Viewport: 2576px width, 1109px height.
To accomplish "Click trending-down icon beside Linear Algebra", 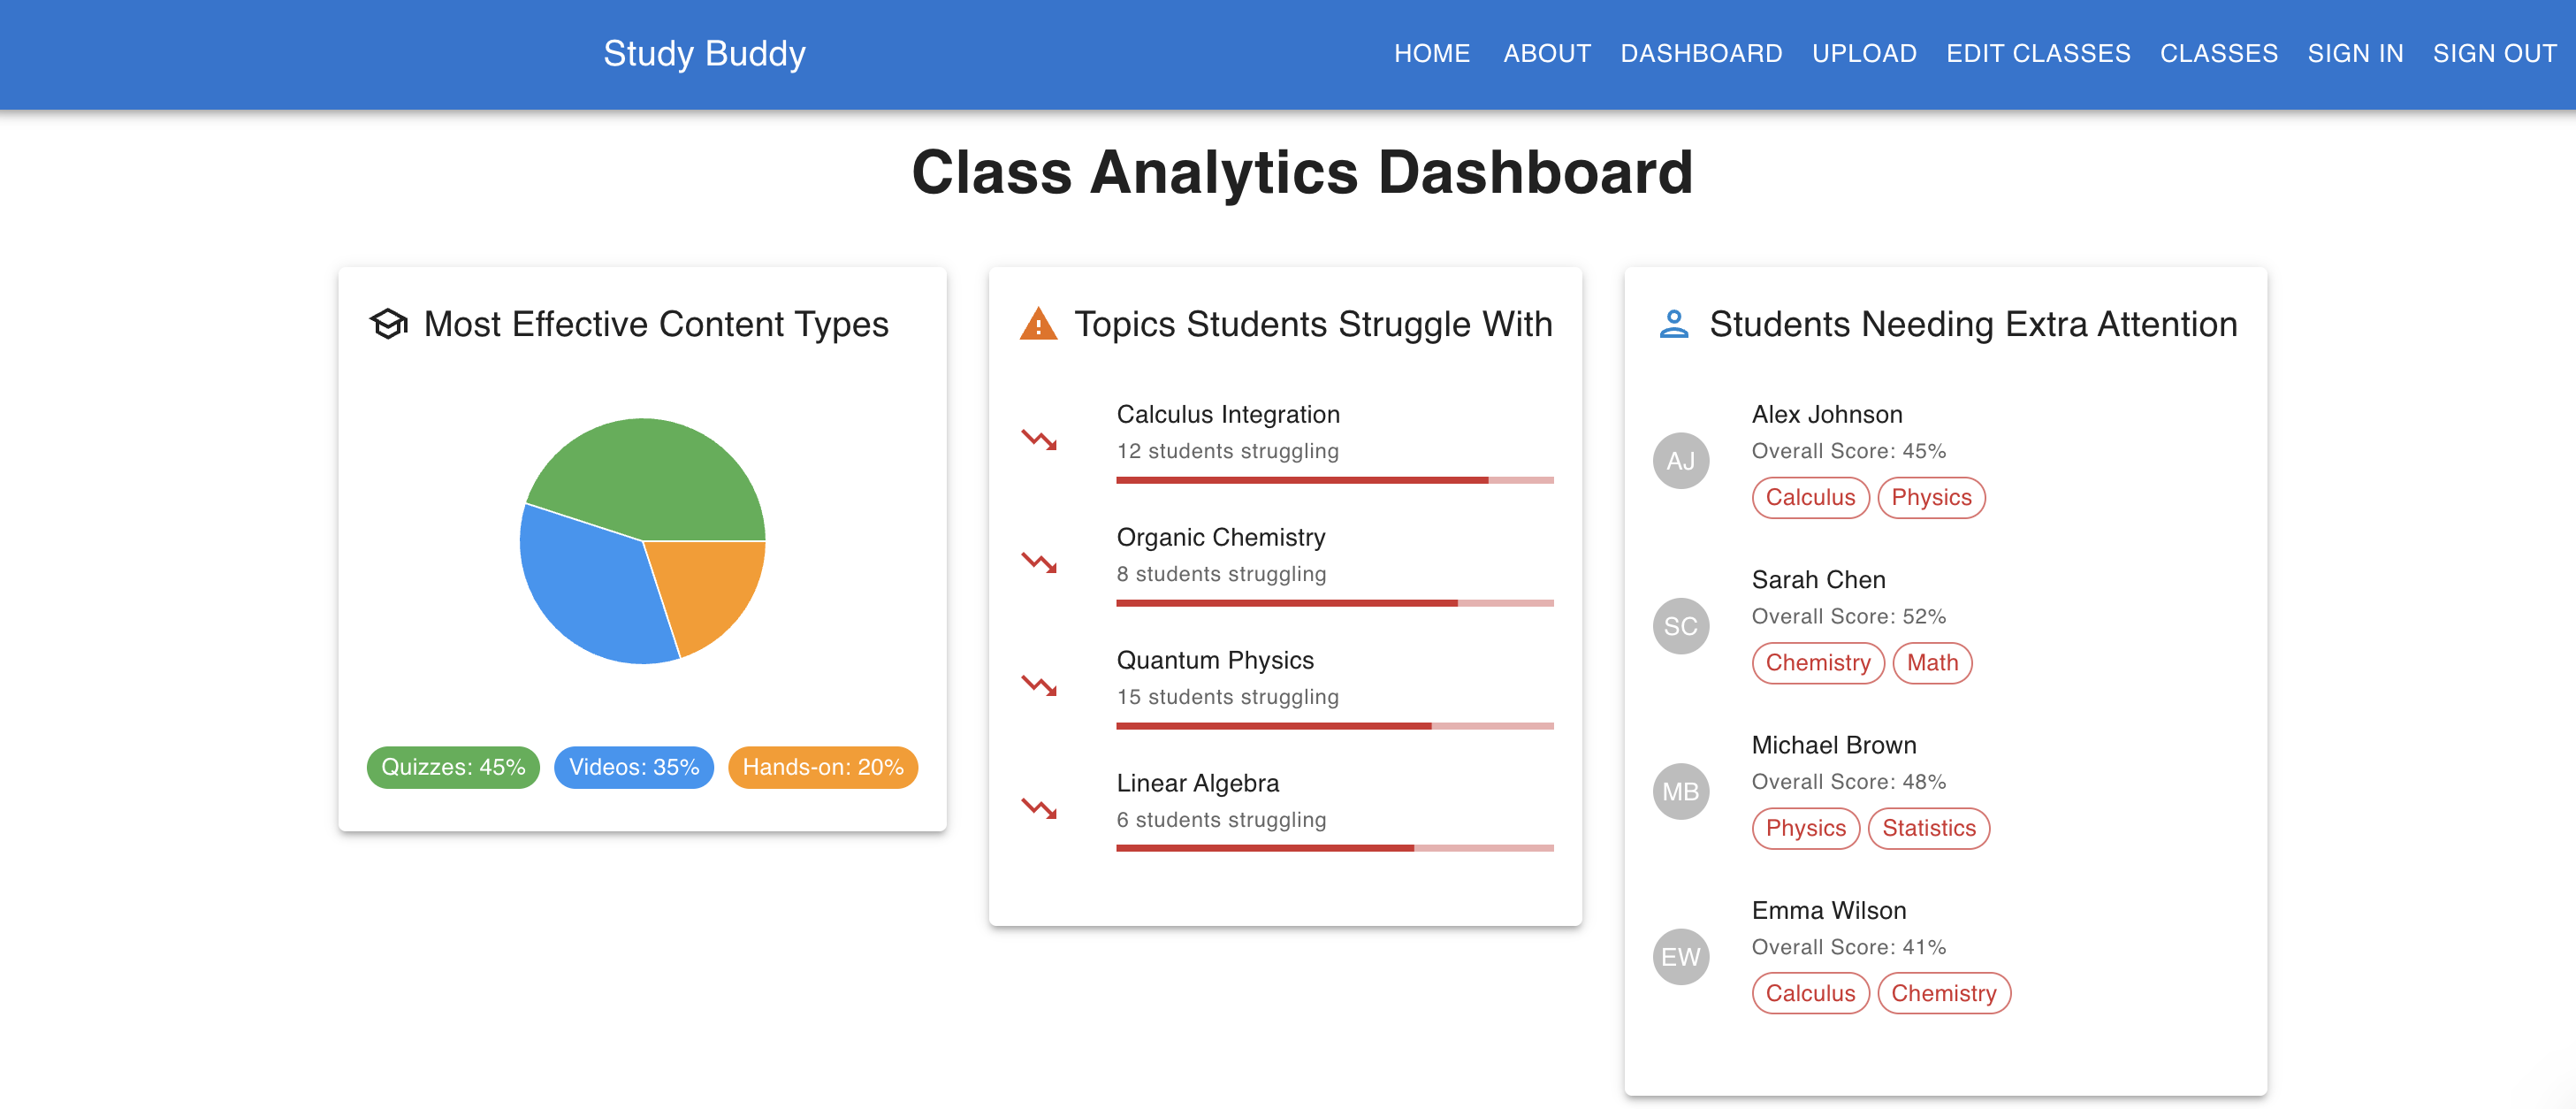I will pos(1038,808).
